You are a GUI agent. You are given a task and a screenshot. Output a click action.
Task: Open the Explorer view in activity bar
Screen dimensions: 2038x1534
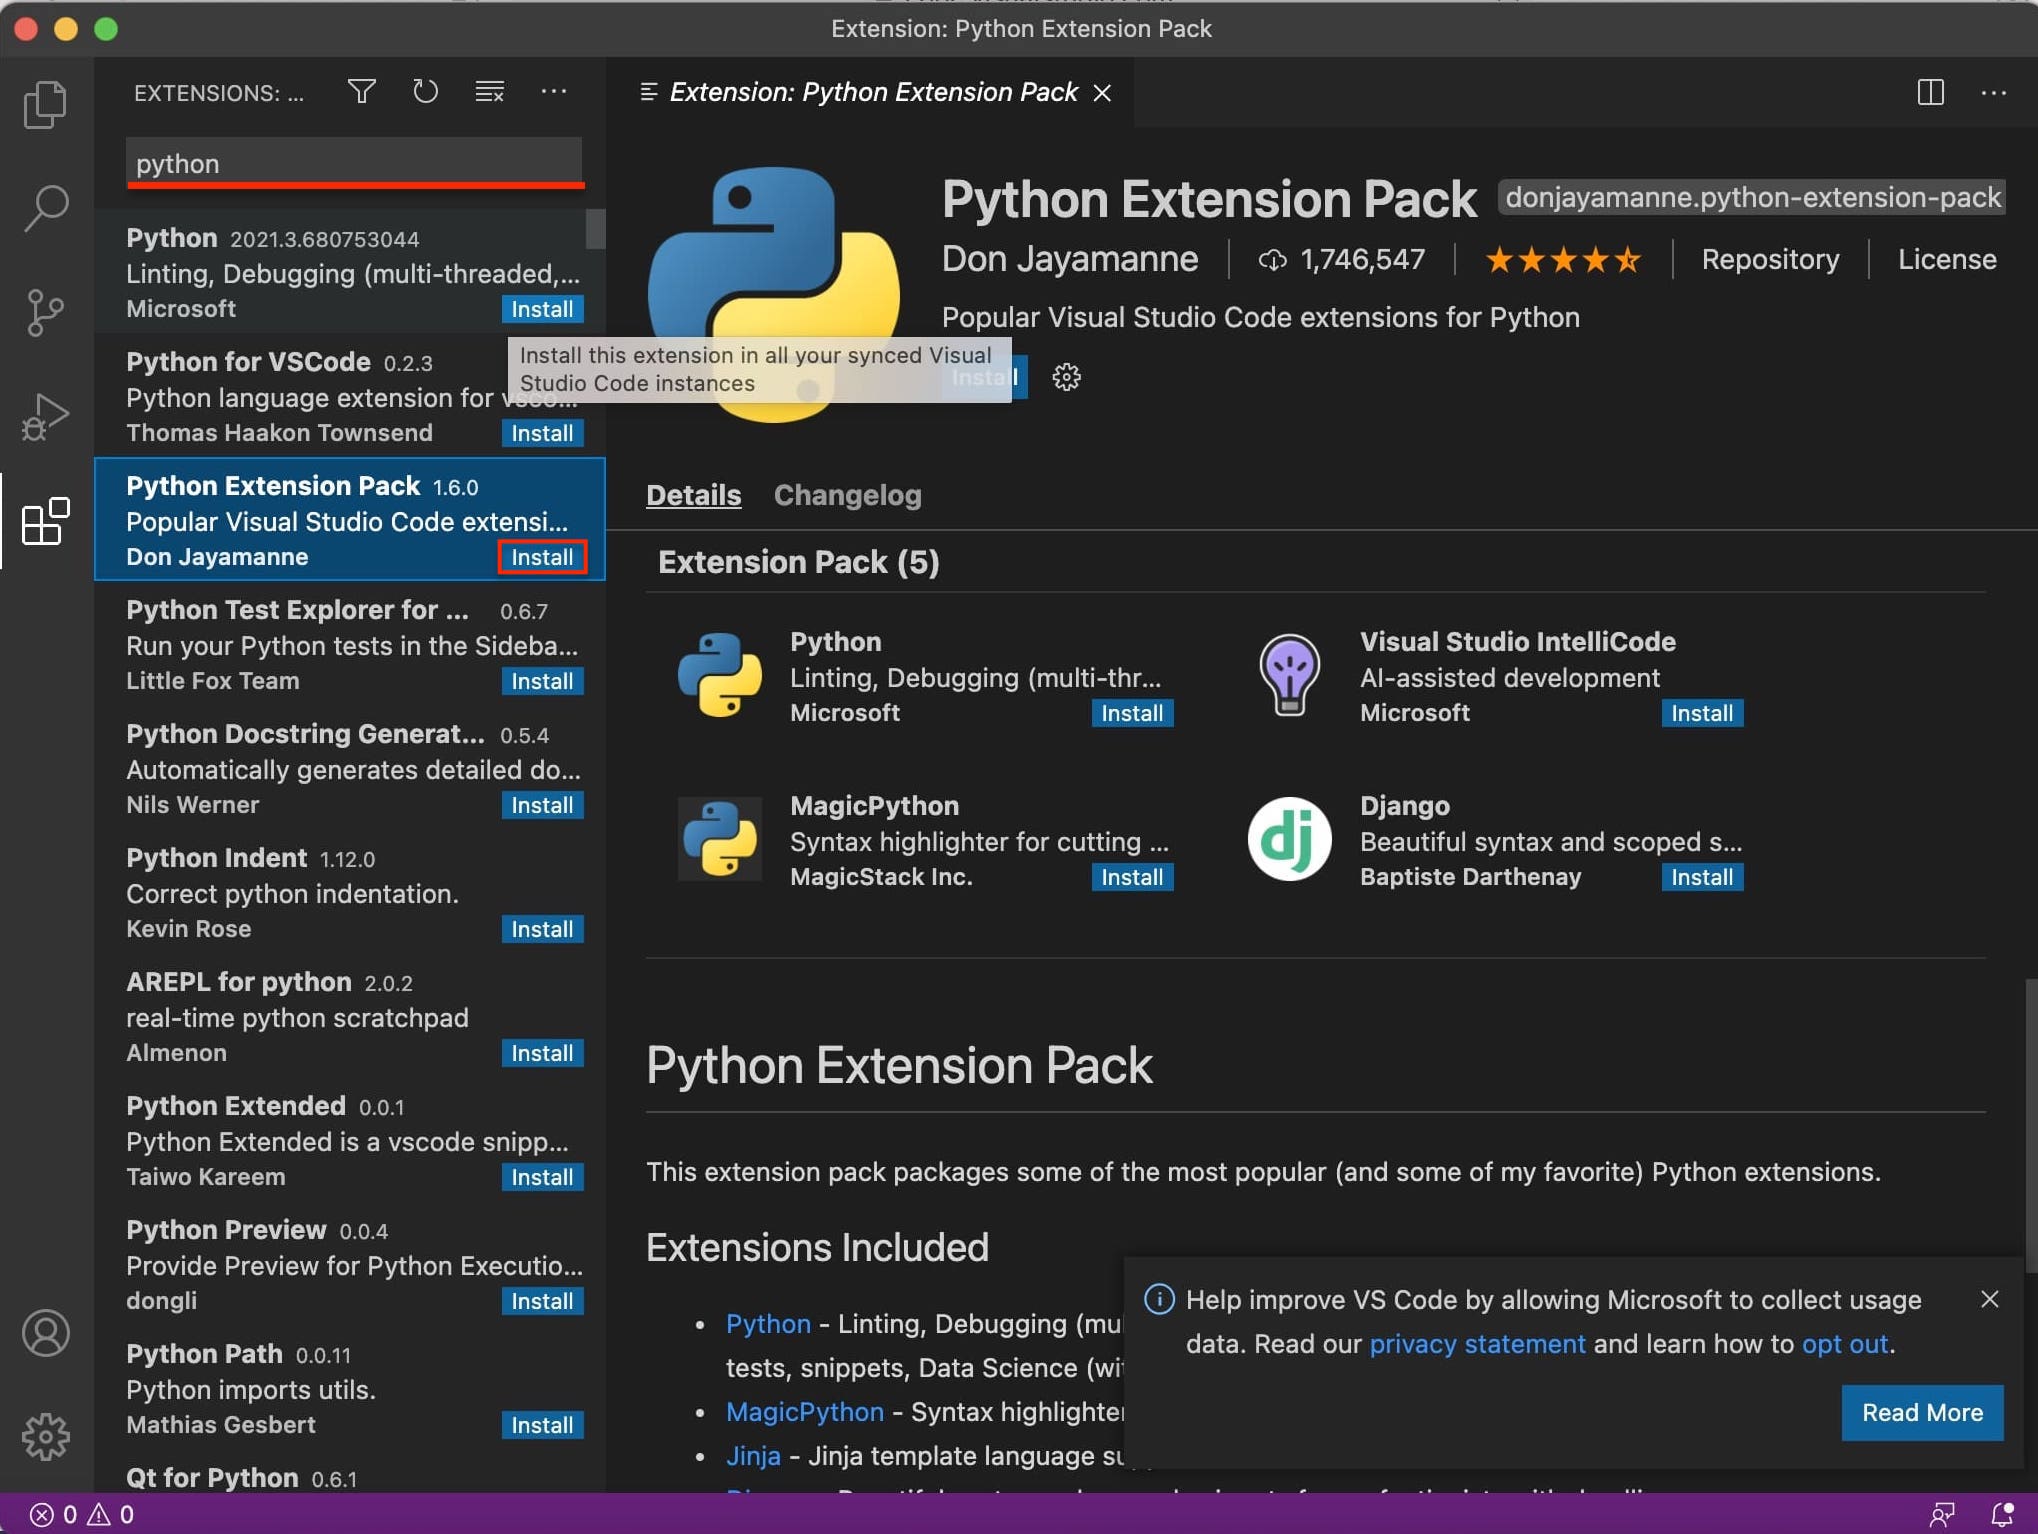pos(45,104)
